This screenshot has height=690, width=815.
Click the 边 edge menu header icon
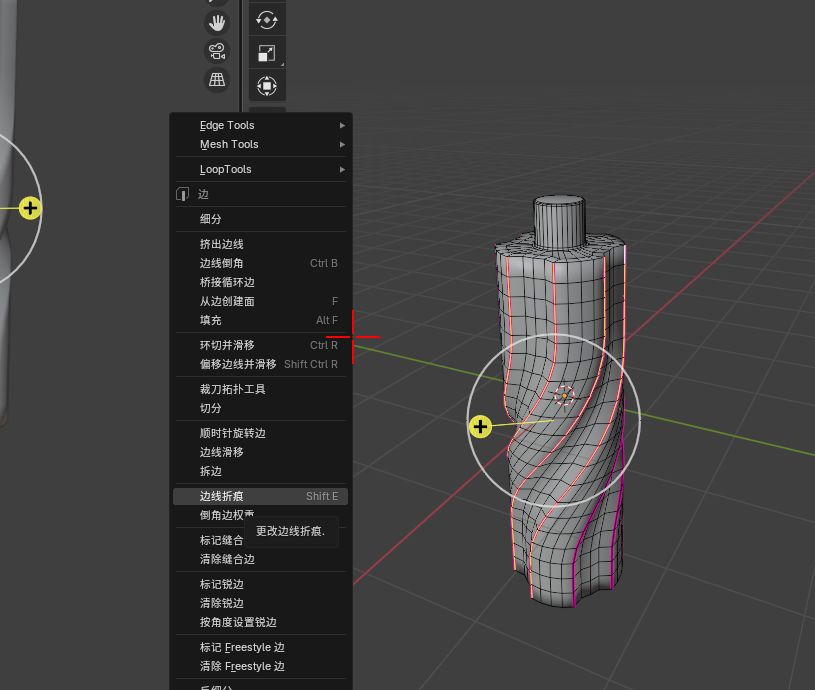pos(183,194)
